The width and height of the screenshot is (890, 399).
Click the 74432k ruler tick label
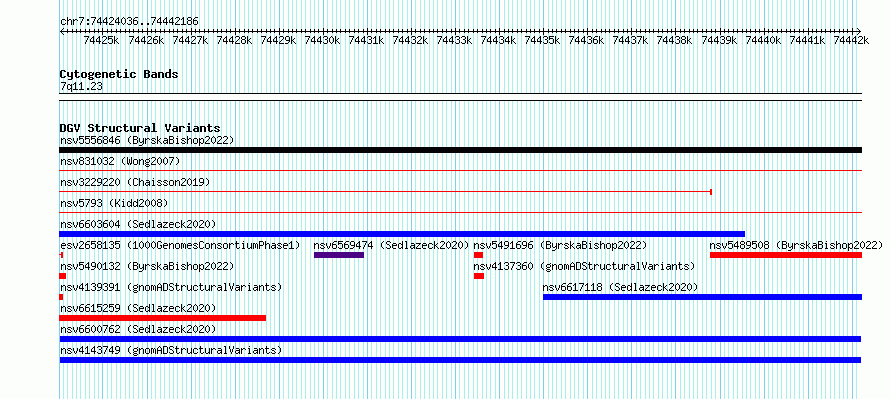pos(410,40)
